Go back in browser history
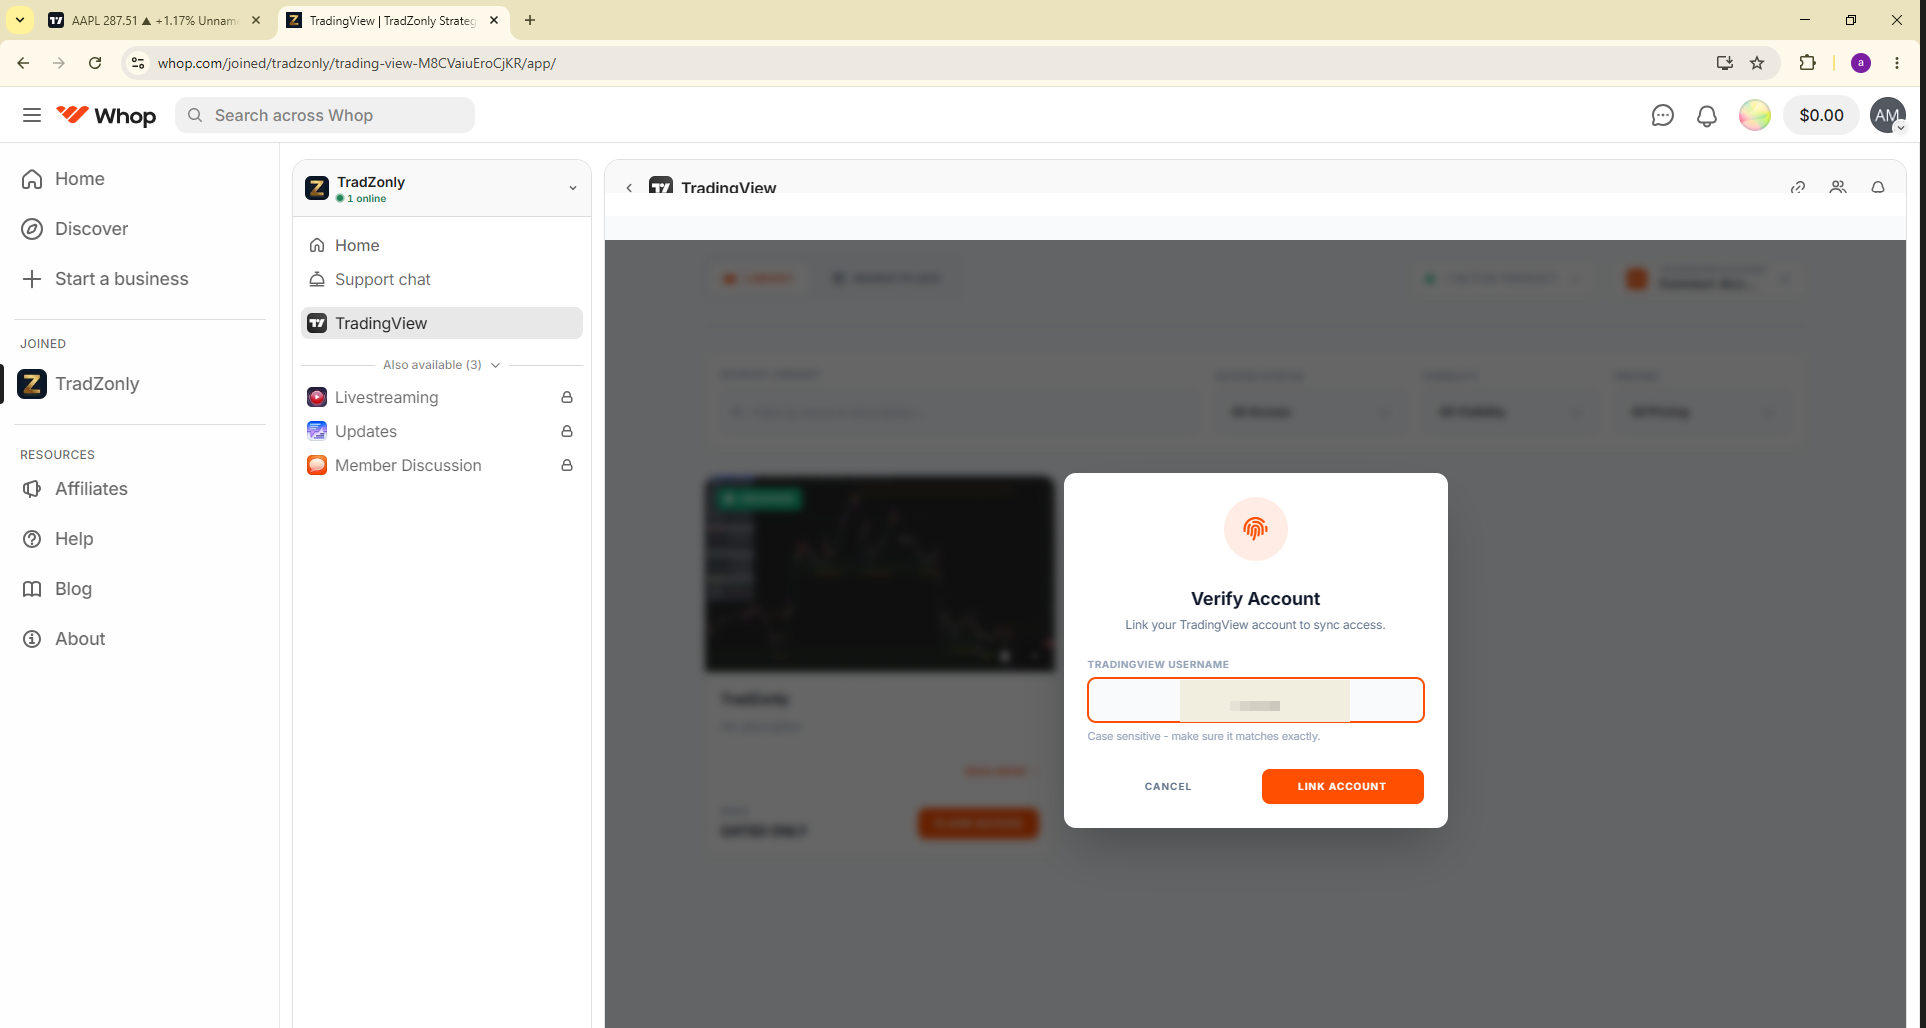The width and height of the screenshot is (1926, 1028). [x=23, y=63]
